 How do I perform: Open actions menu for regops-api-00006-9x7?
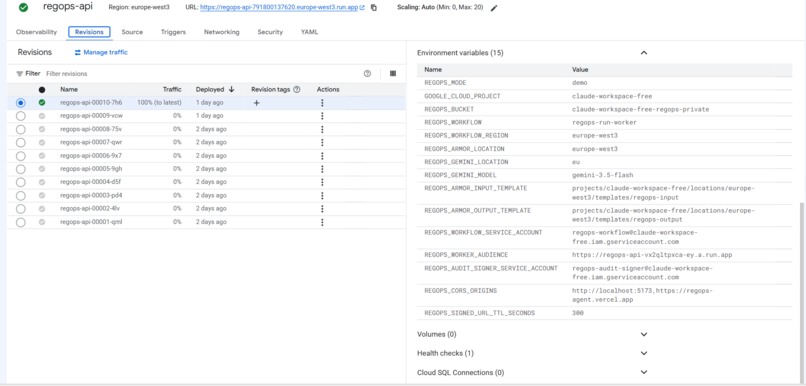(x=322, y=156)
